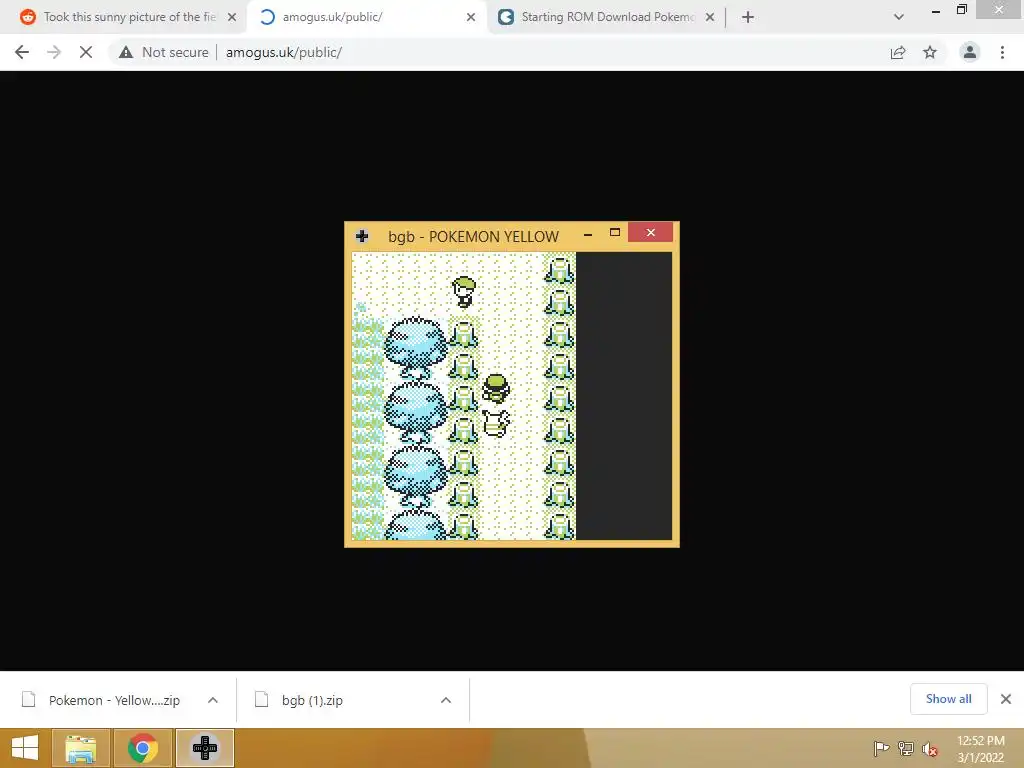Click the NPC trainer at top

click(464, 292)
